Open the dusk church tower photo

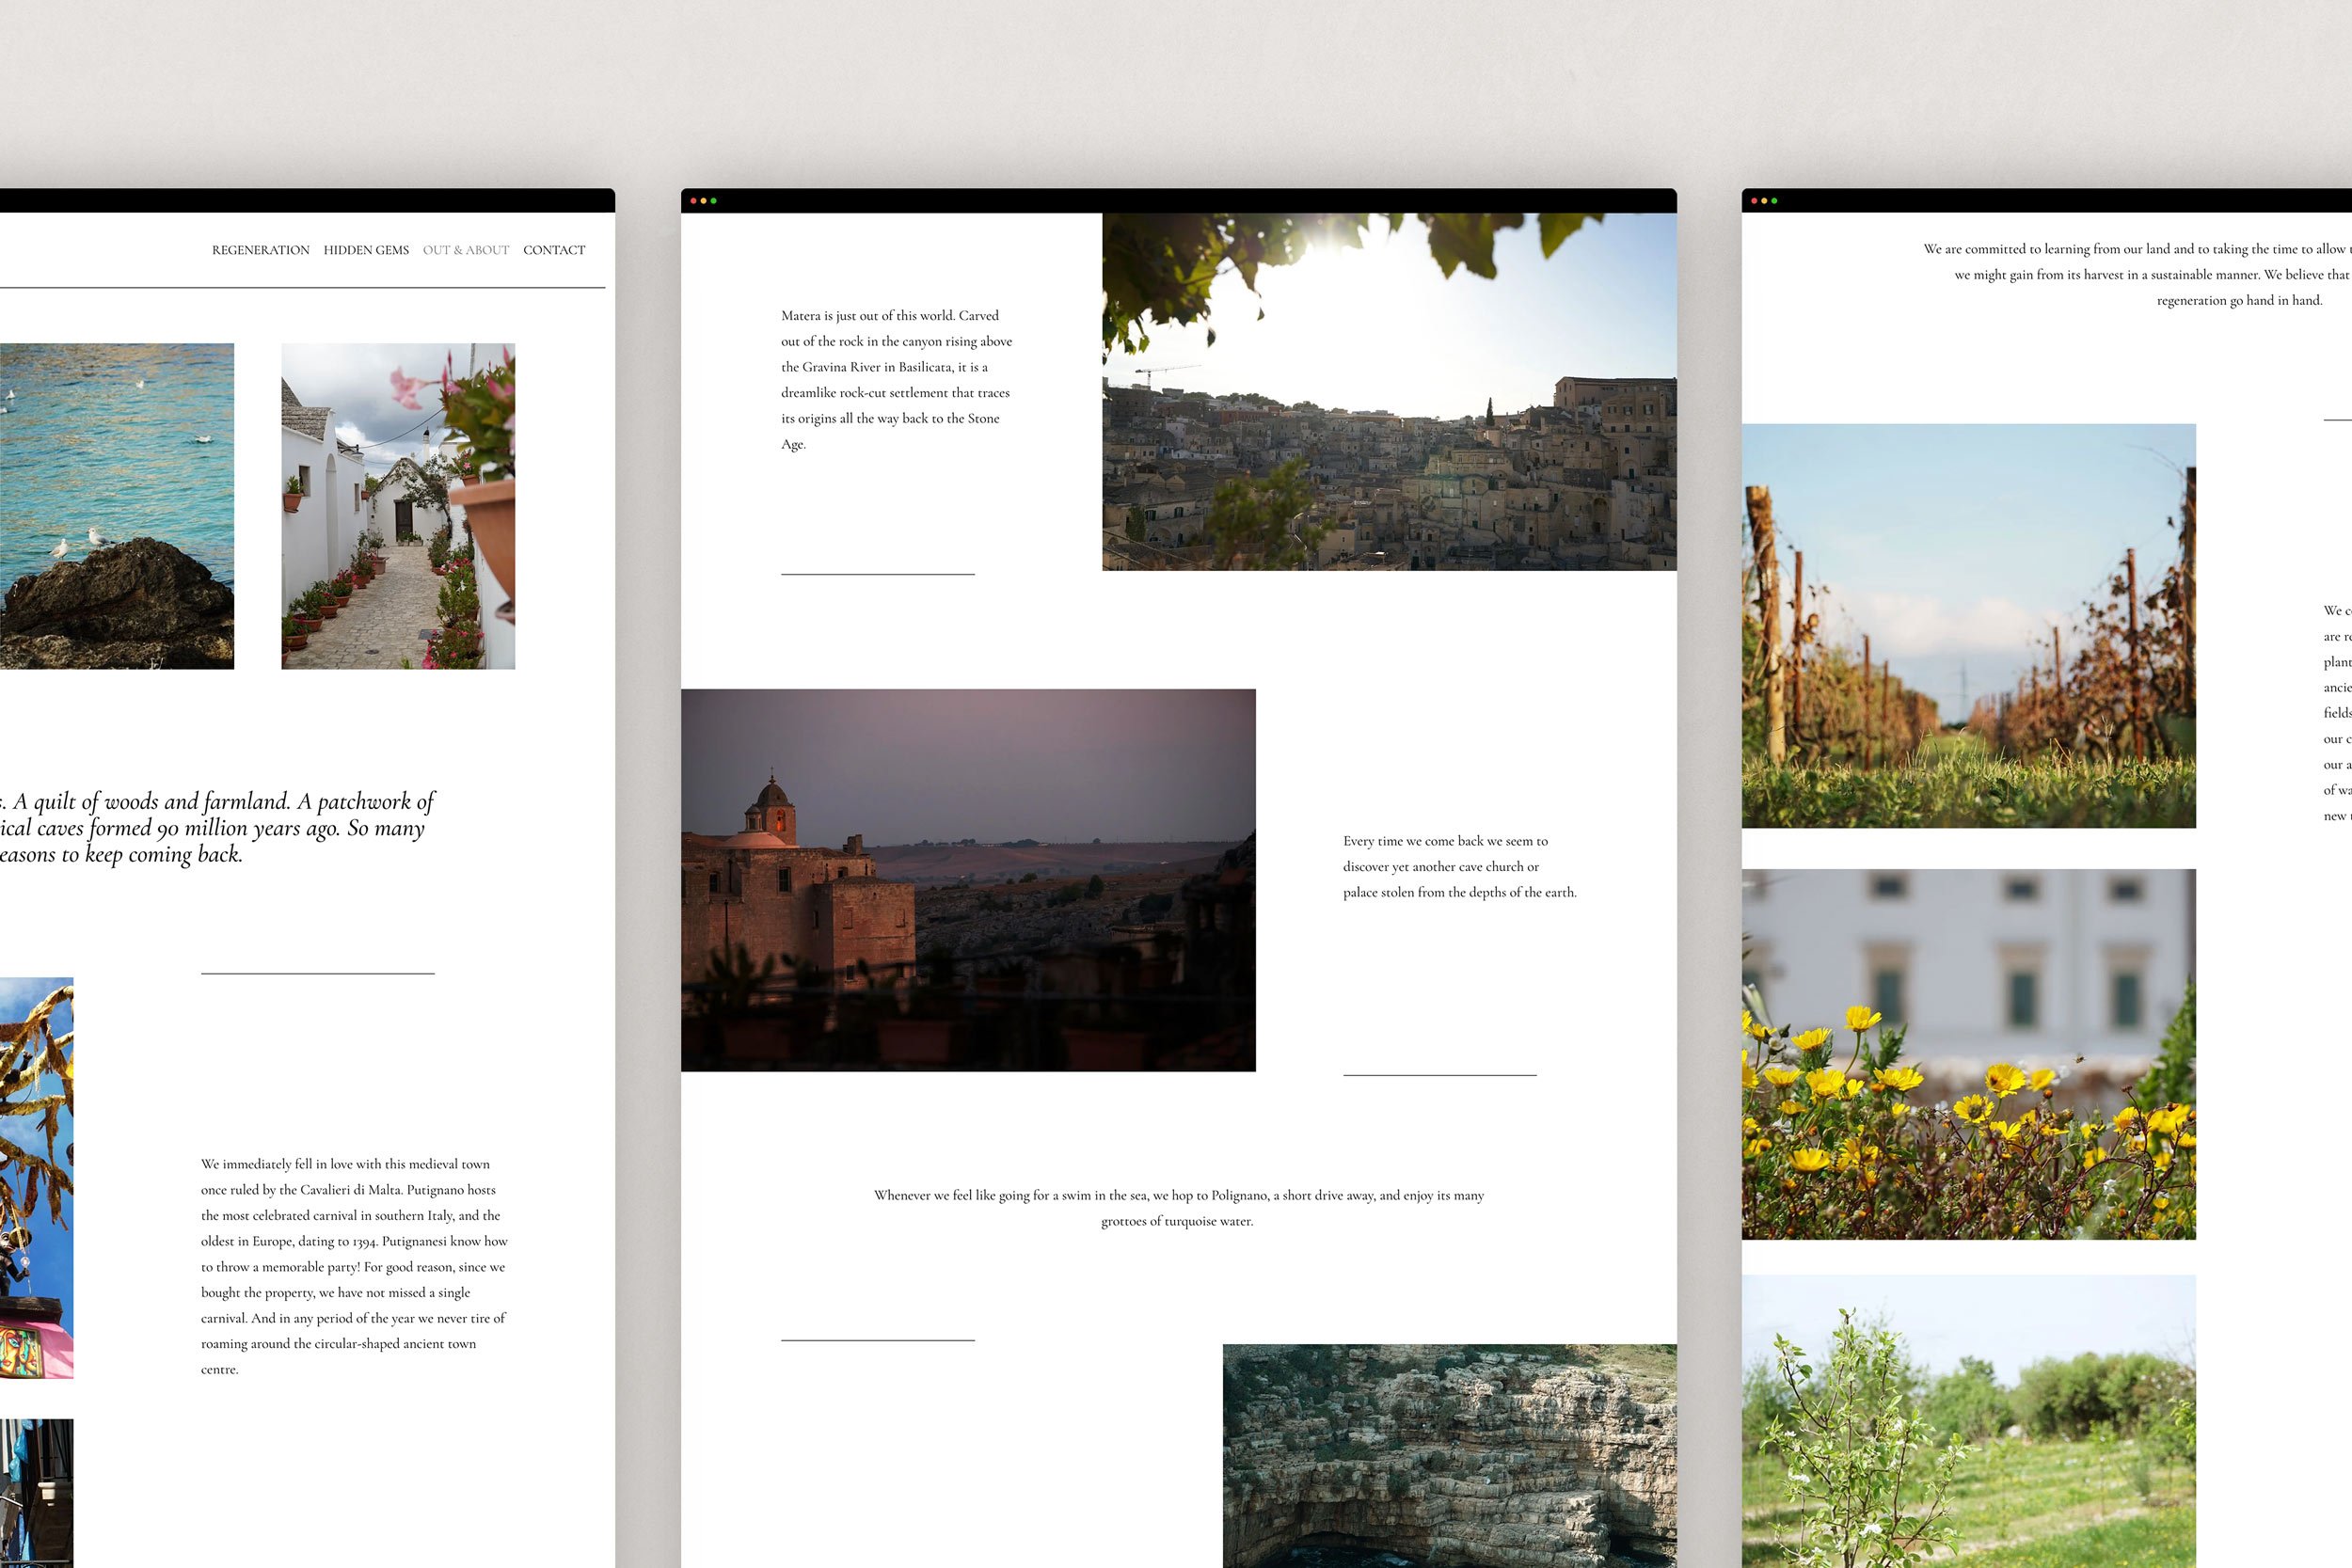(968, 880)
